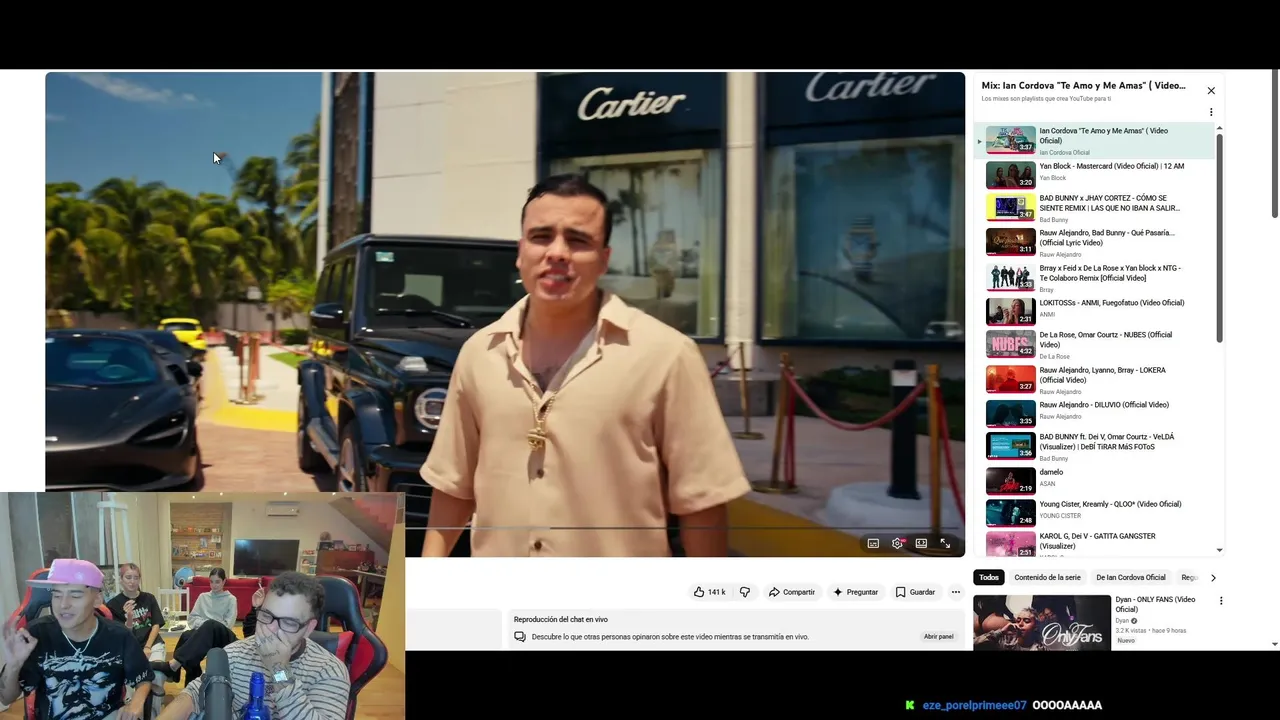Screen dimensions: 1280x720
Task: Open the Compartir share dialog
Action: tap(791, 592)
